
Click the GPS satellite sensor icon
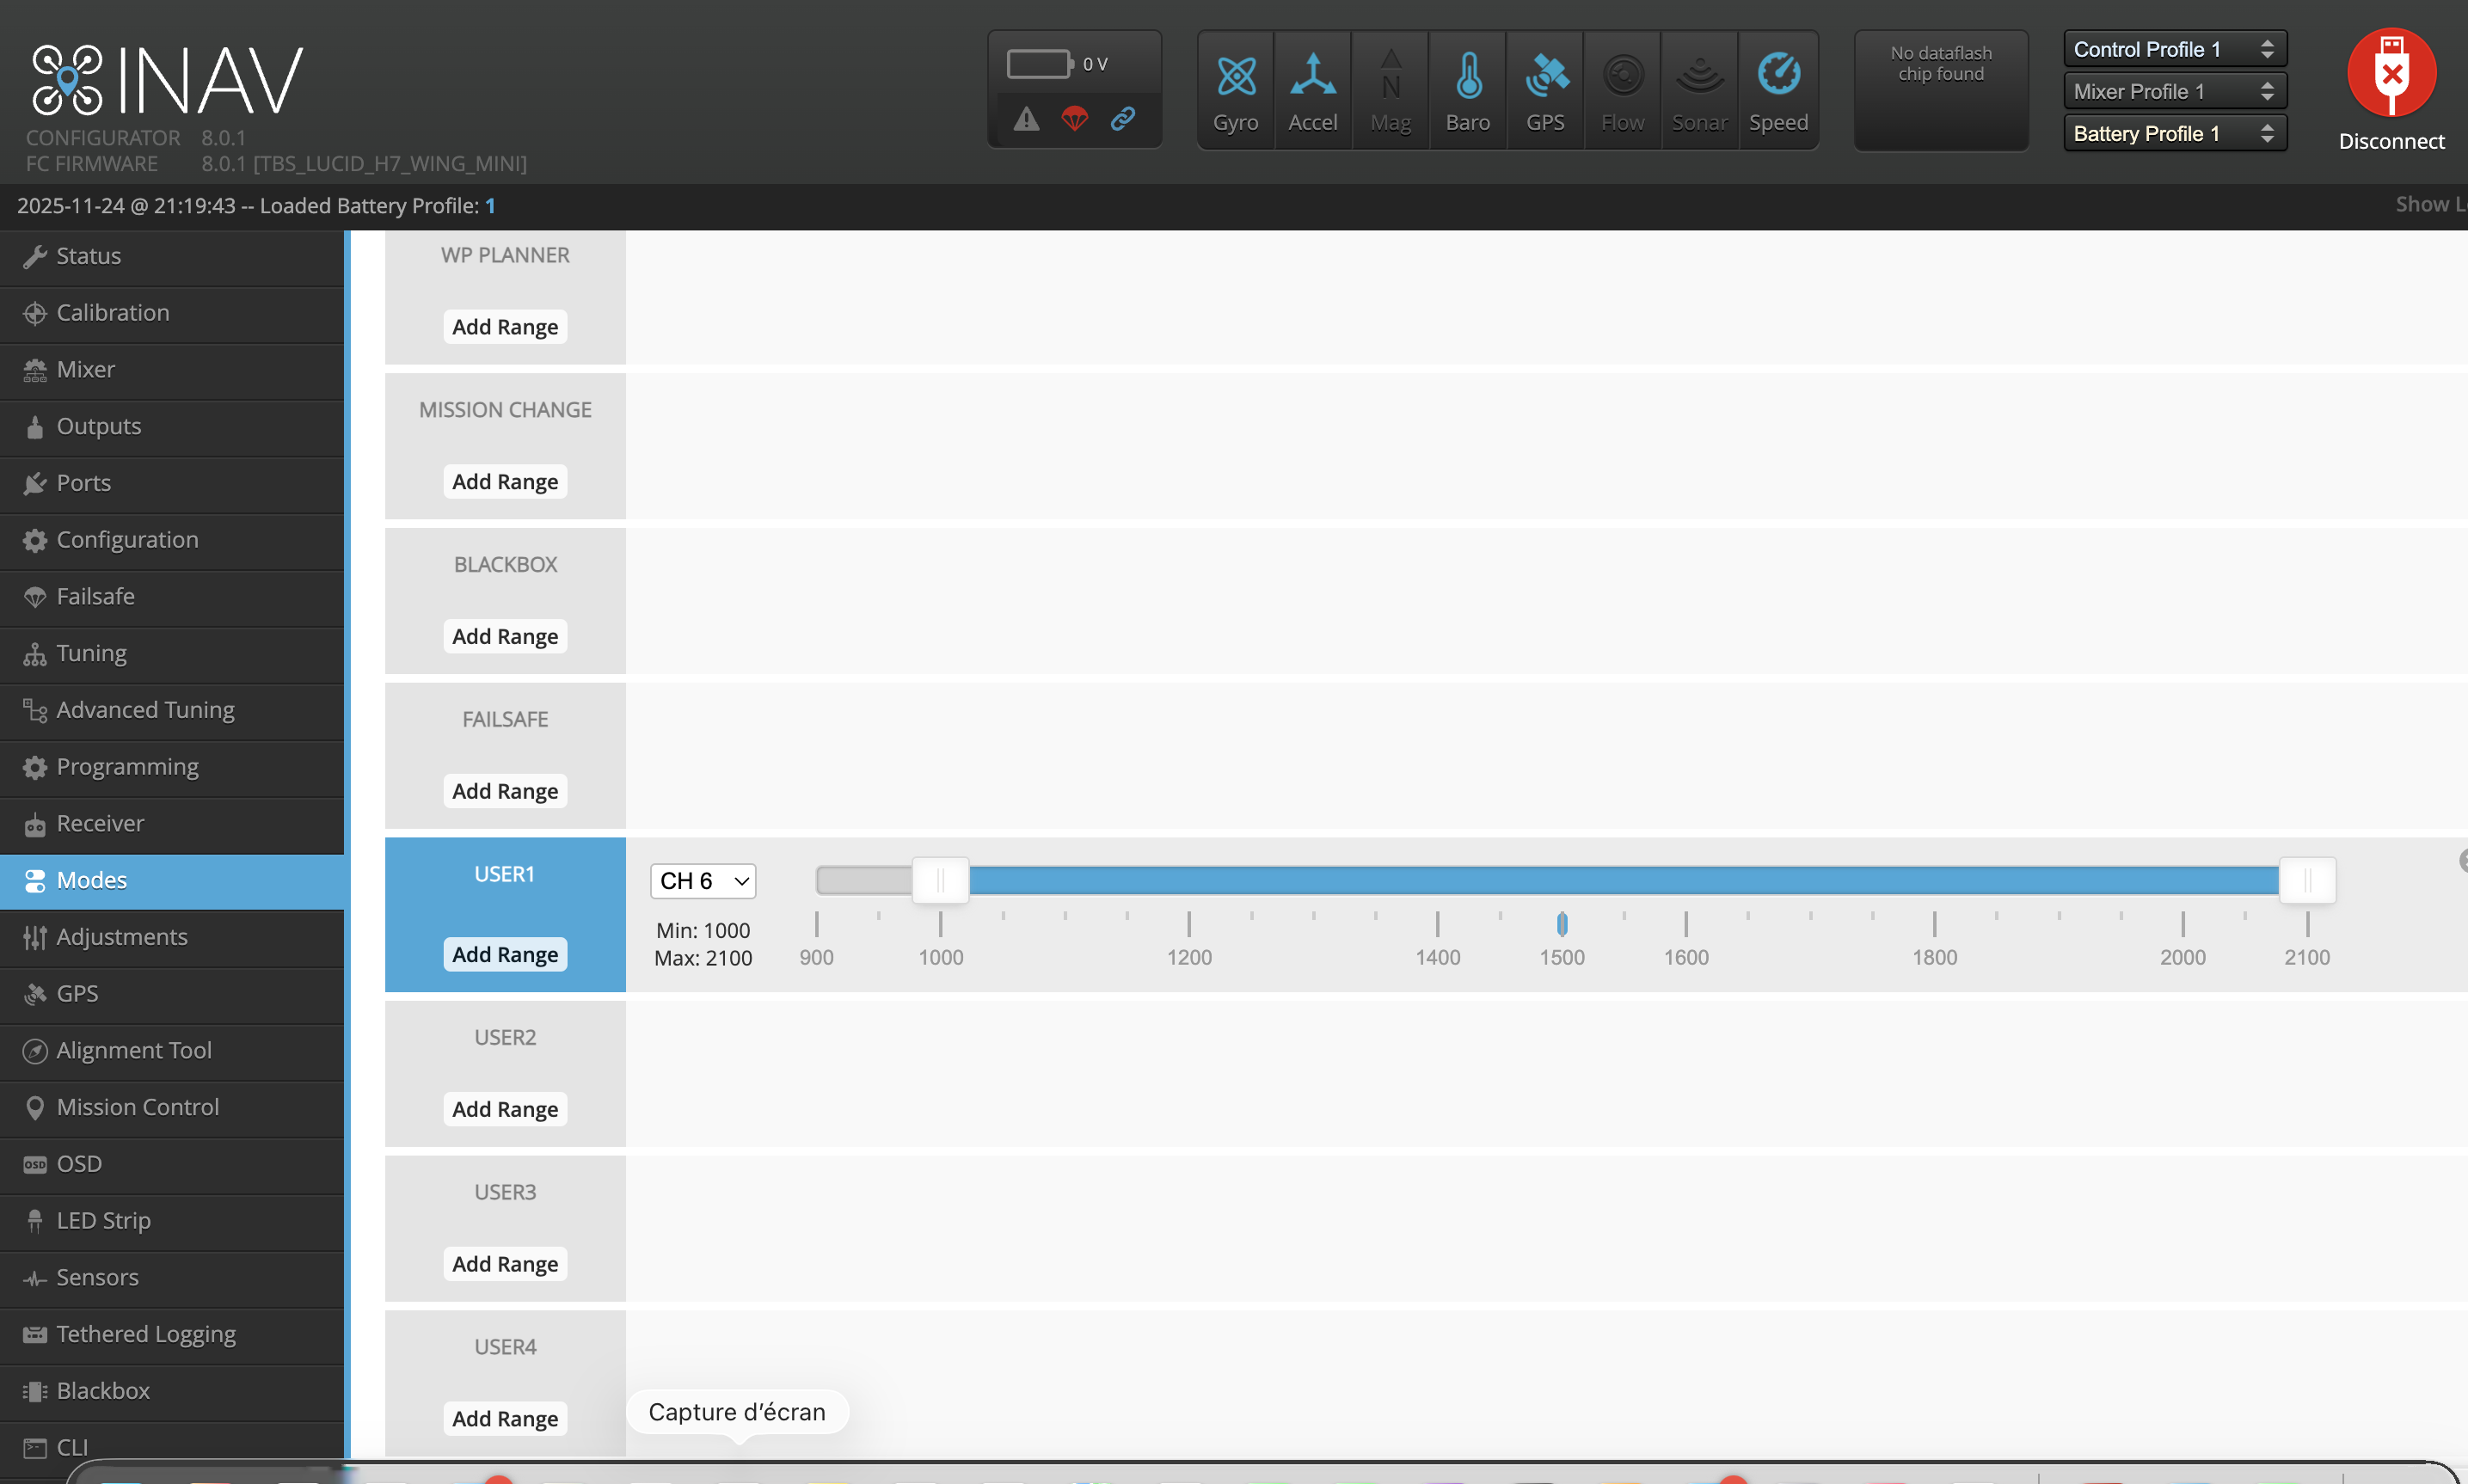1546,76
